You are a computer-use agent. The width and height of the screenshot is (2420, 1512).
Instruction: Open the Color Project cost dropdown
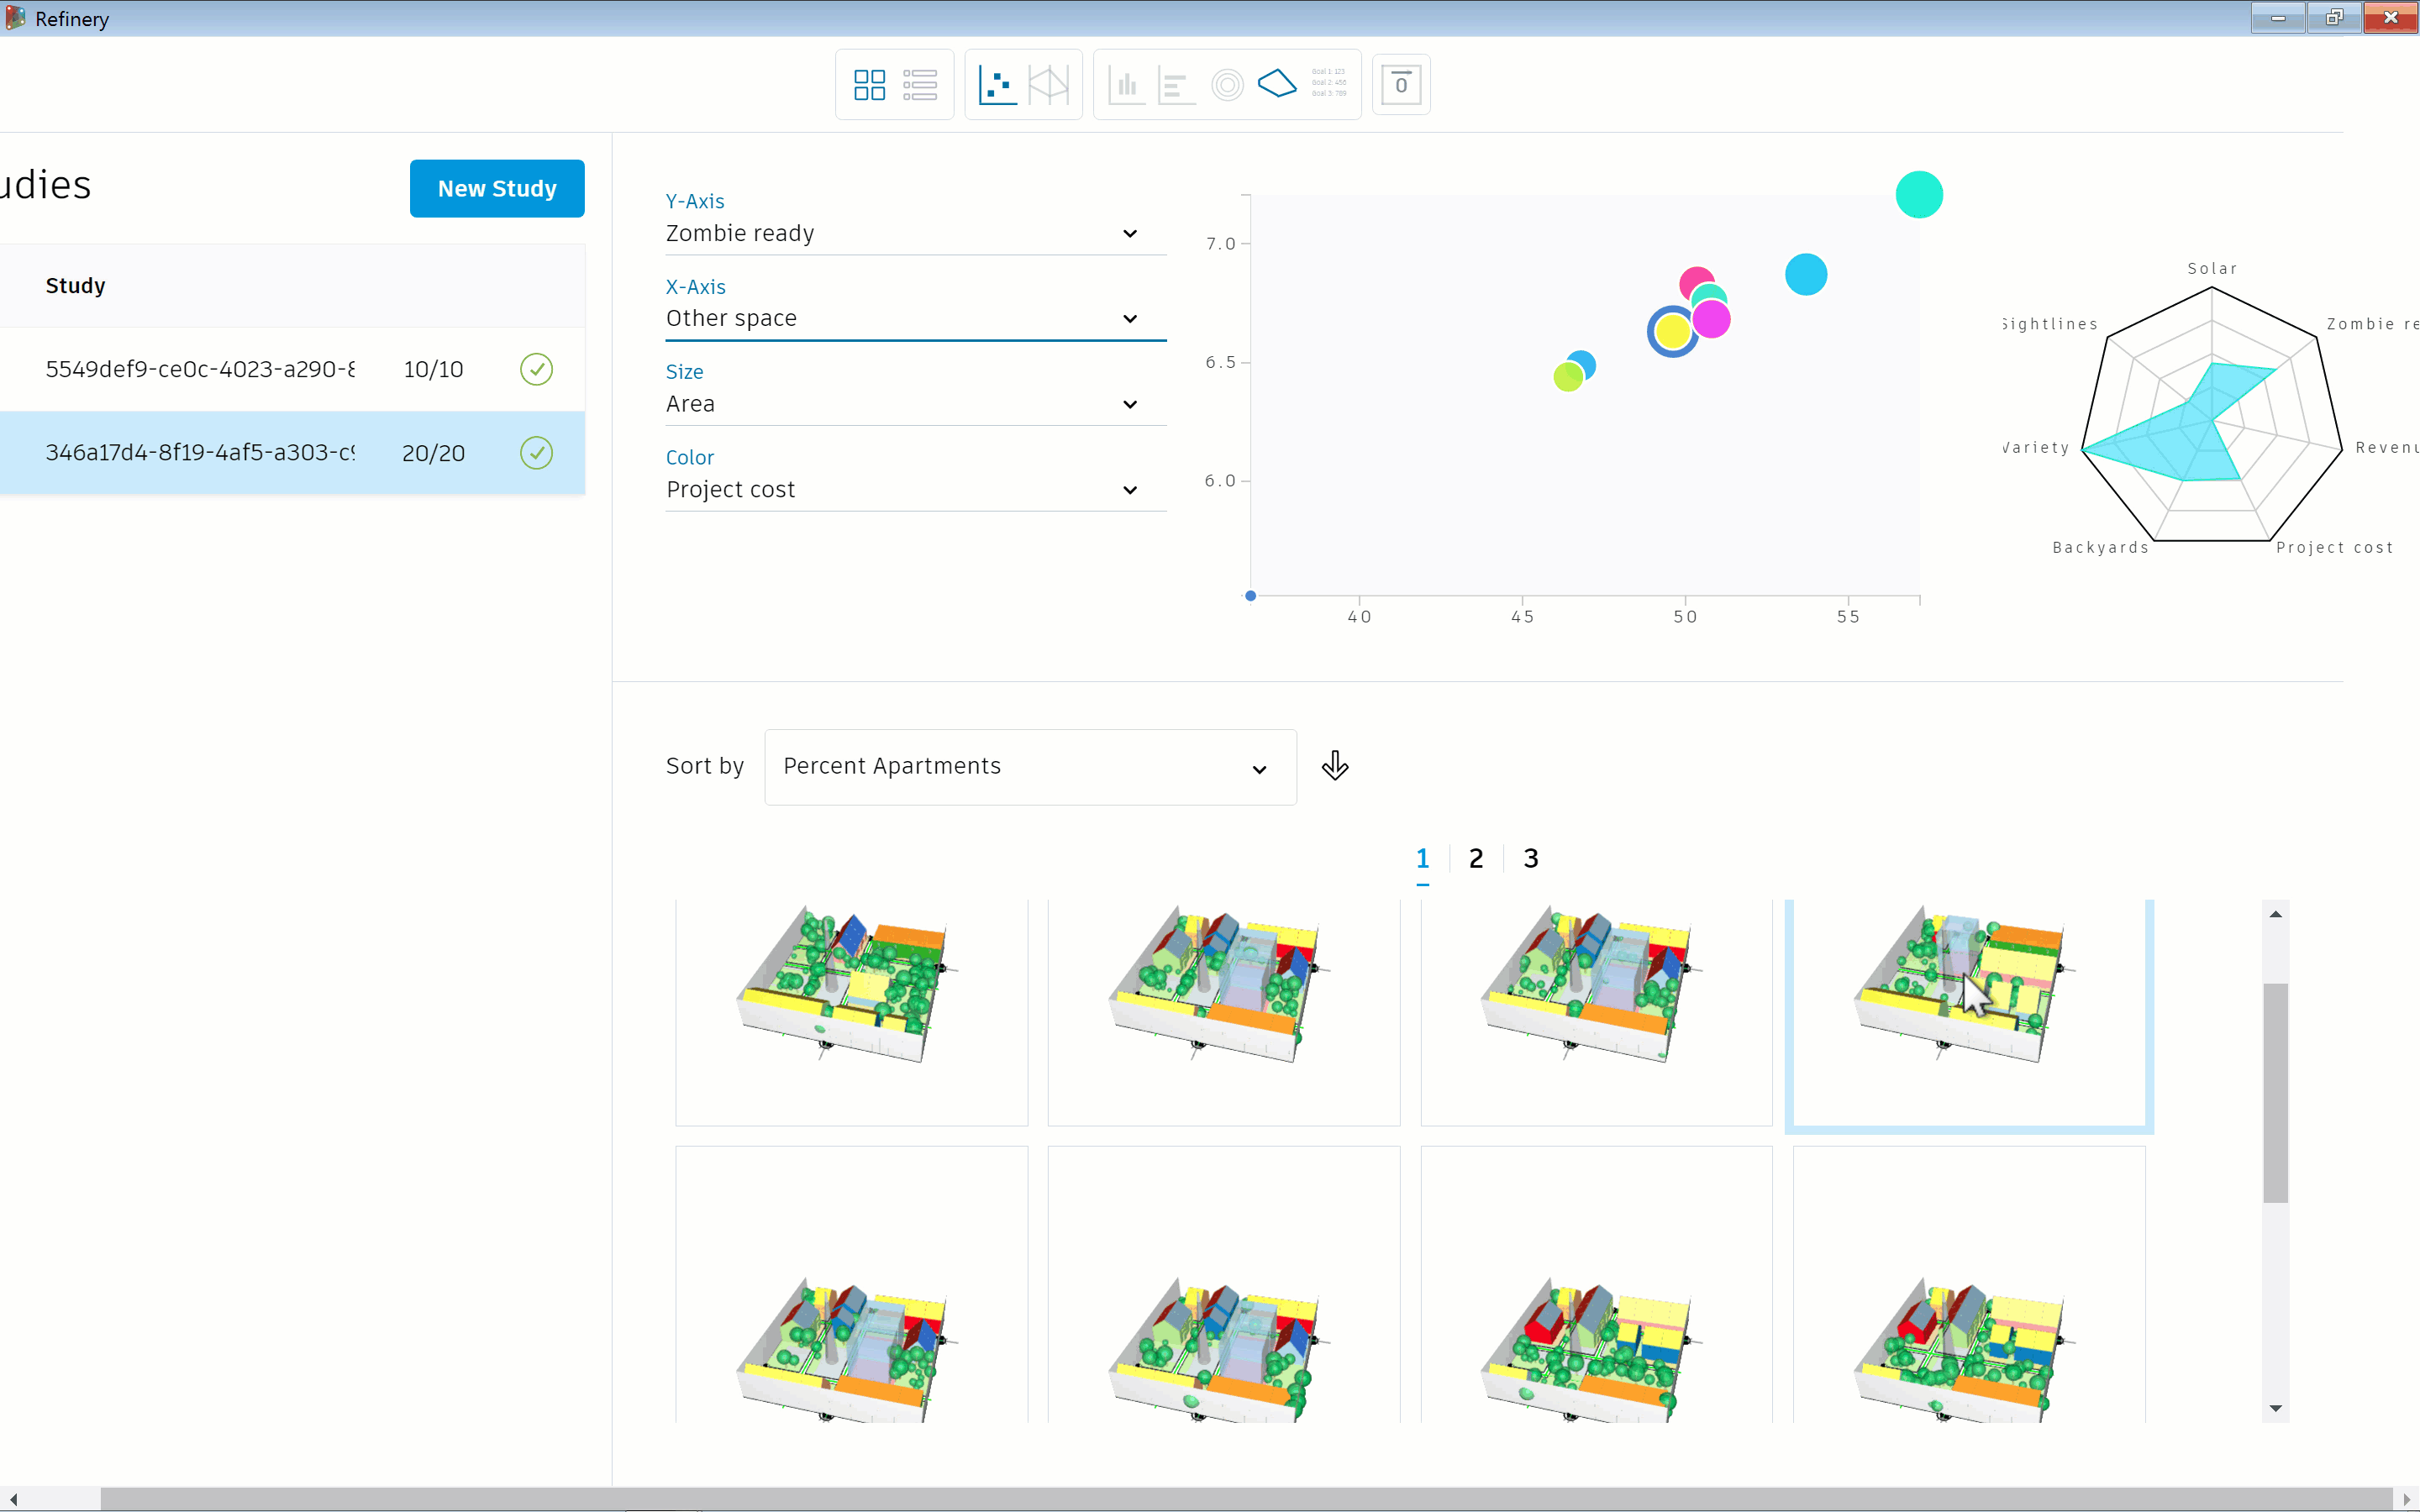pyautogui.click(x=915, y=490)
